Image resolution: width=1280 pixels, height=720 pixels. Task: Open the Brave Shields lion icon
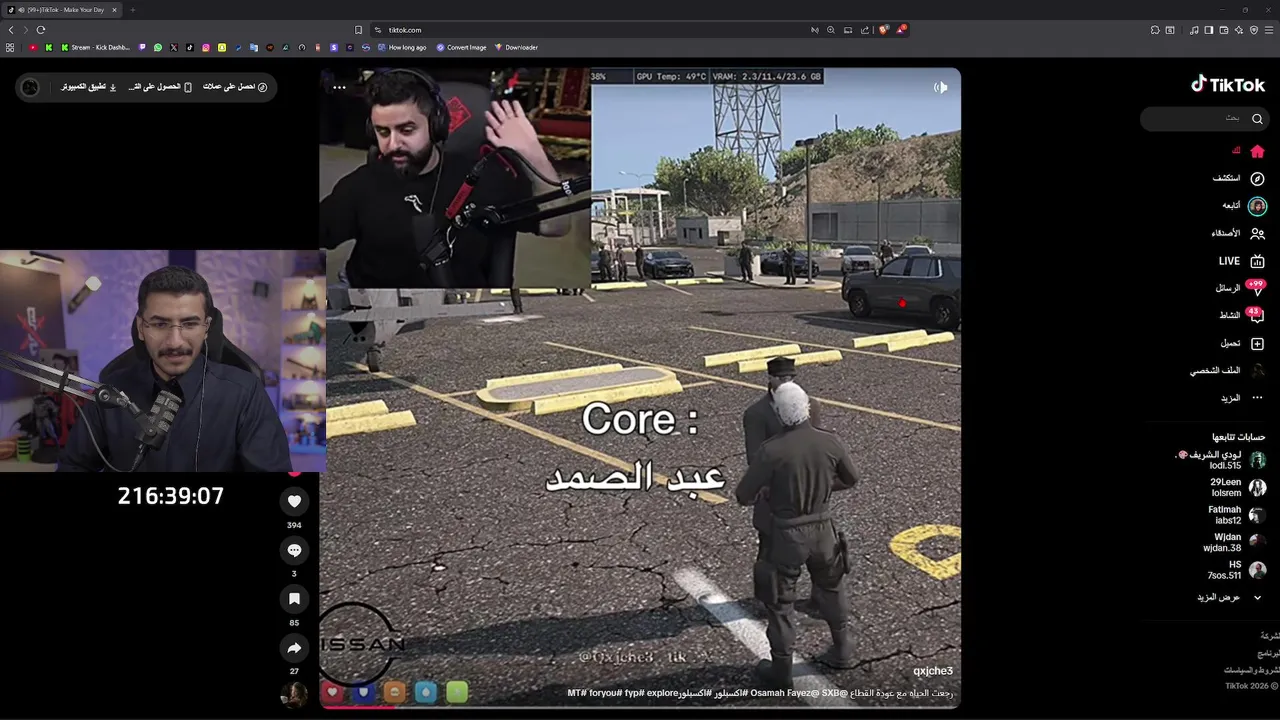pos(883,30)
